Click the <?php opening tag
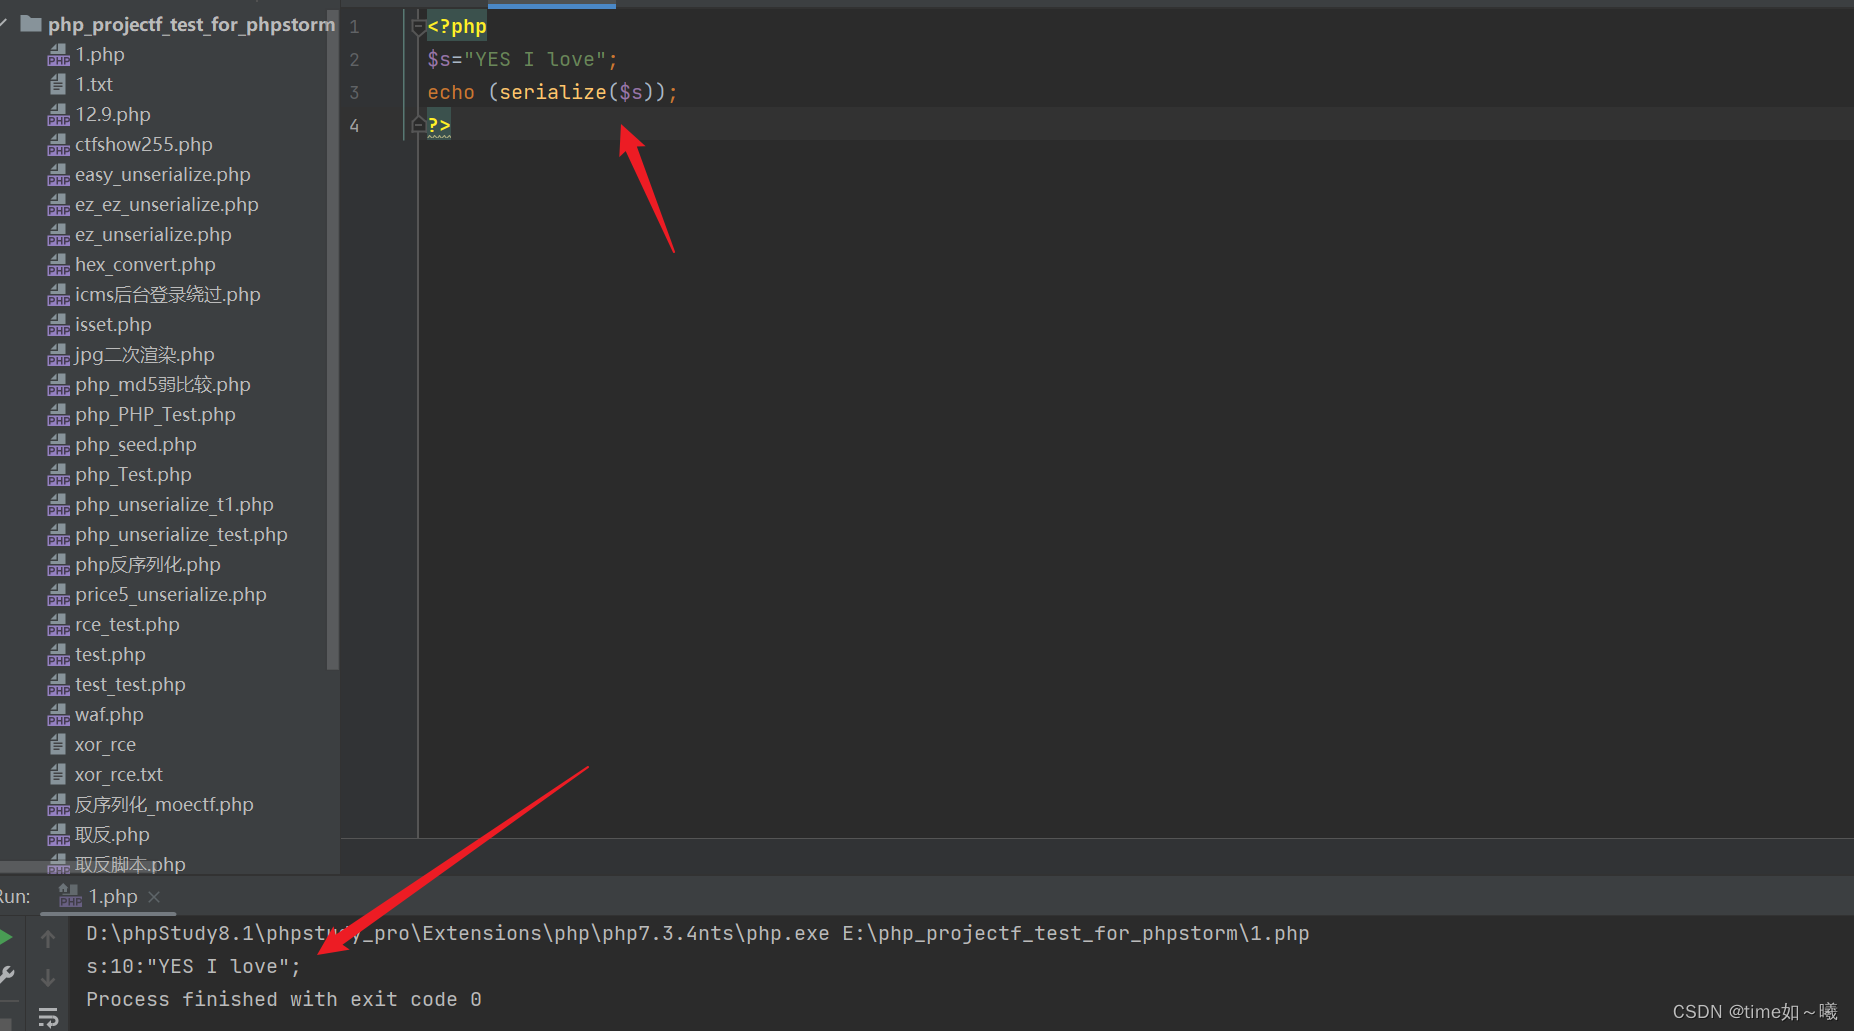This screenshot has width=1854, height=1031. [x=457, y=27]
